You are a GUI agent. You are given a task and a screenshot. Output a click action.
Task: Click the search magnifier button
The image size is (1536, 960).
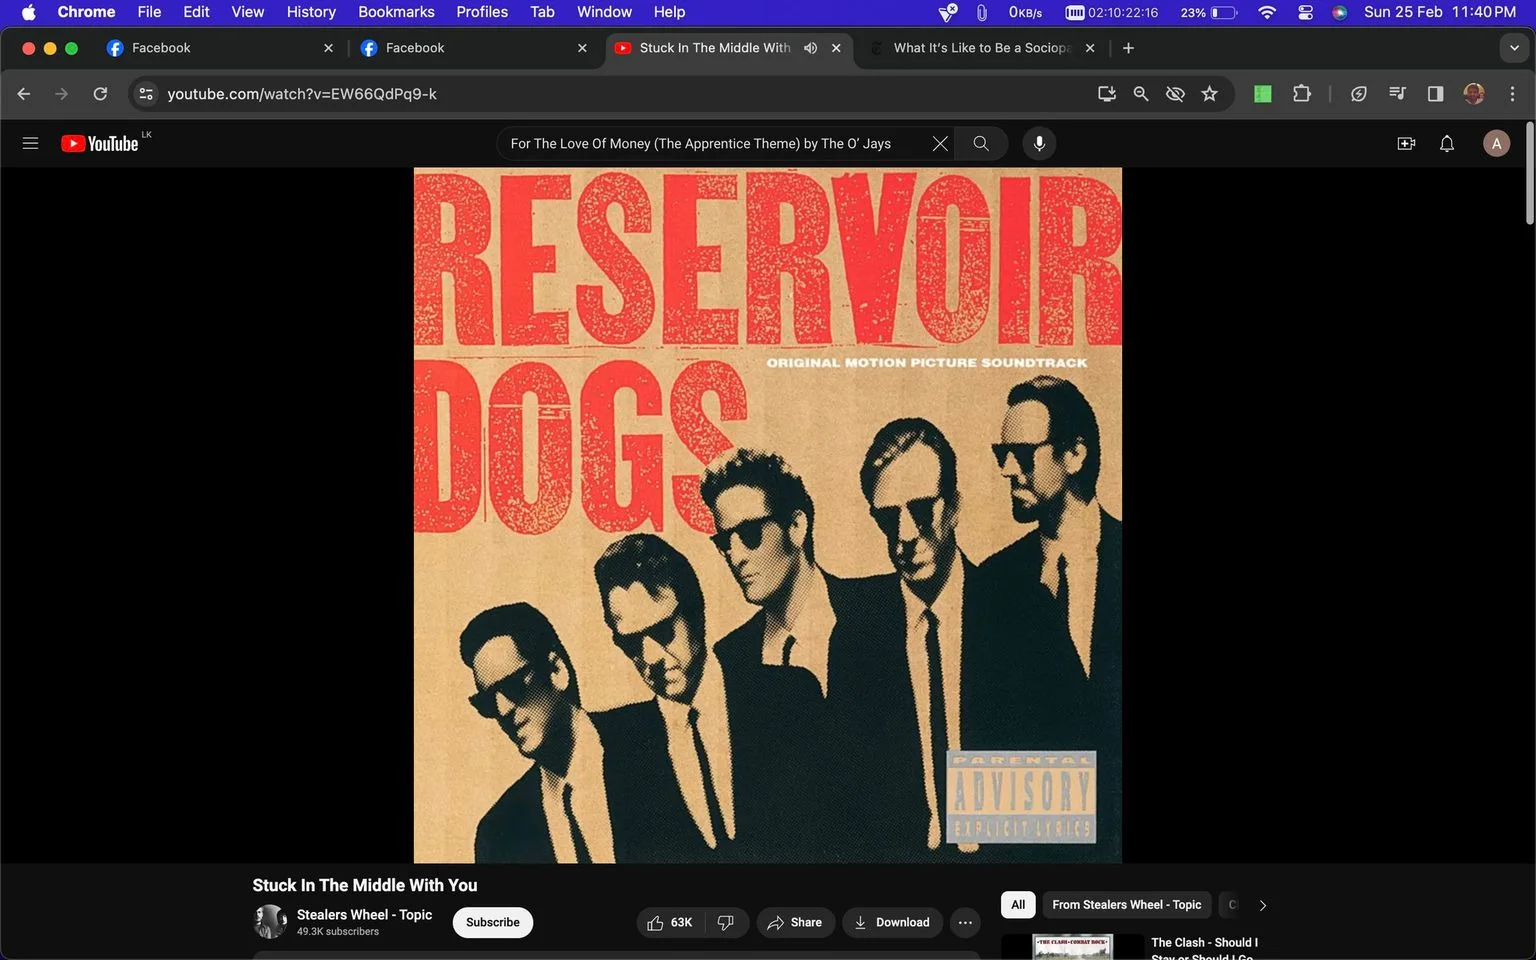981,143
